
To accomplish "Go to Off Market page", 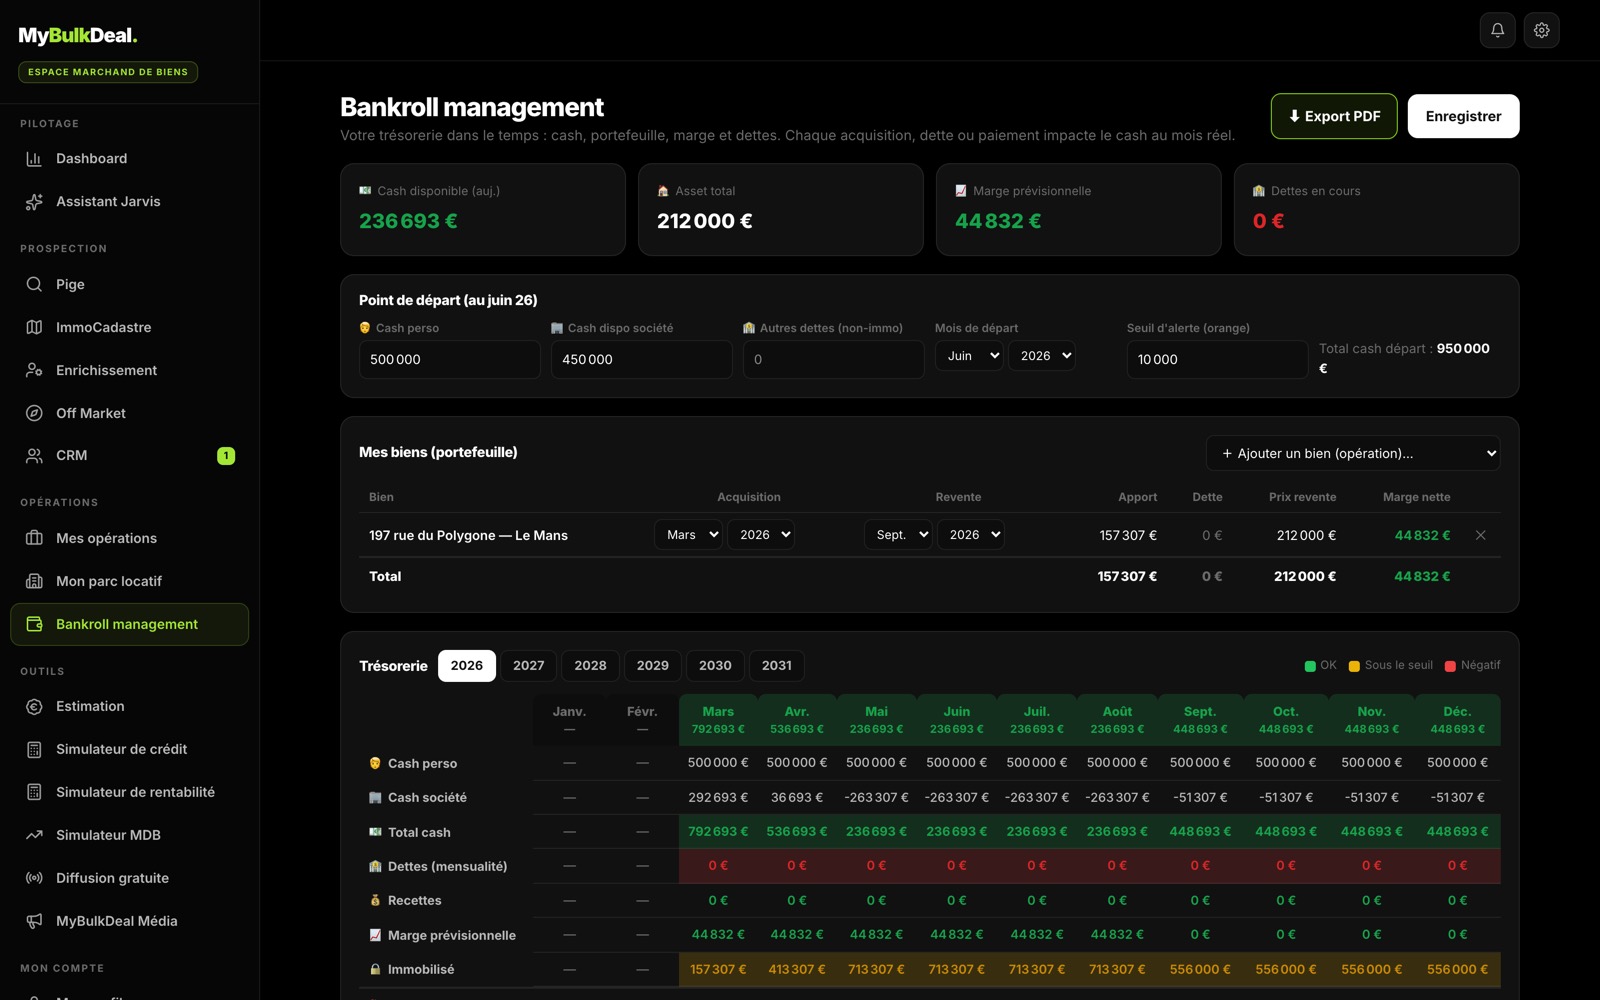I will point(130,413).
